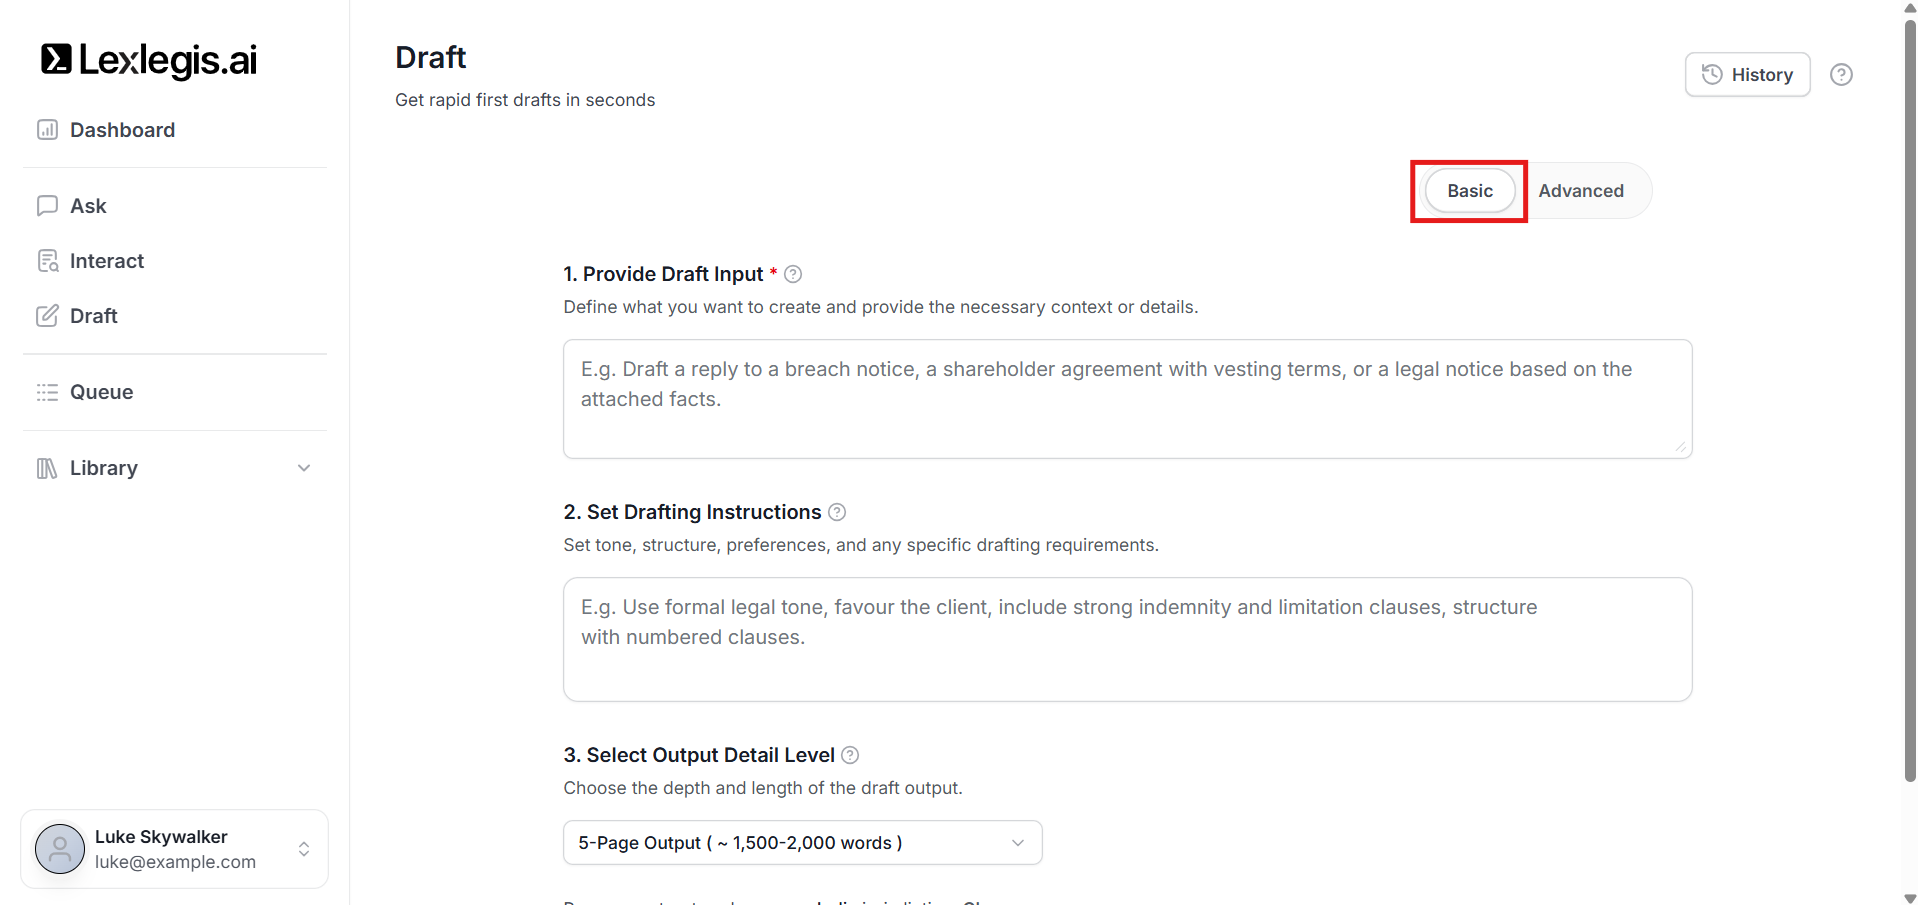Viewport: 1918px width, 905px height.
Task: Click the Draft pencil icon
Action: pos(47,316)
